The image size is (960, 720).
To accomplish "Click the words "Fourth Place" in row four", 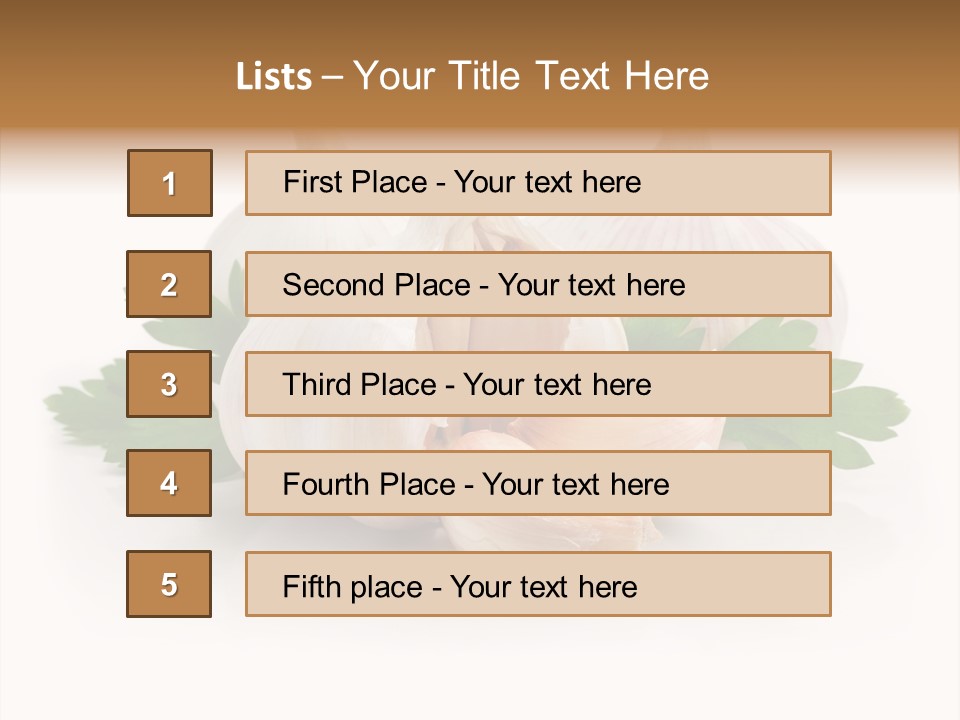I will pyautogui.click(x=369, y=485).
